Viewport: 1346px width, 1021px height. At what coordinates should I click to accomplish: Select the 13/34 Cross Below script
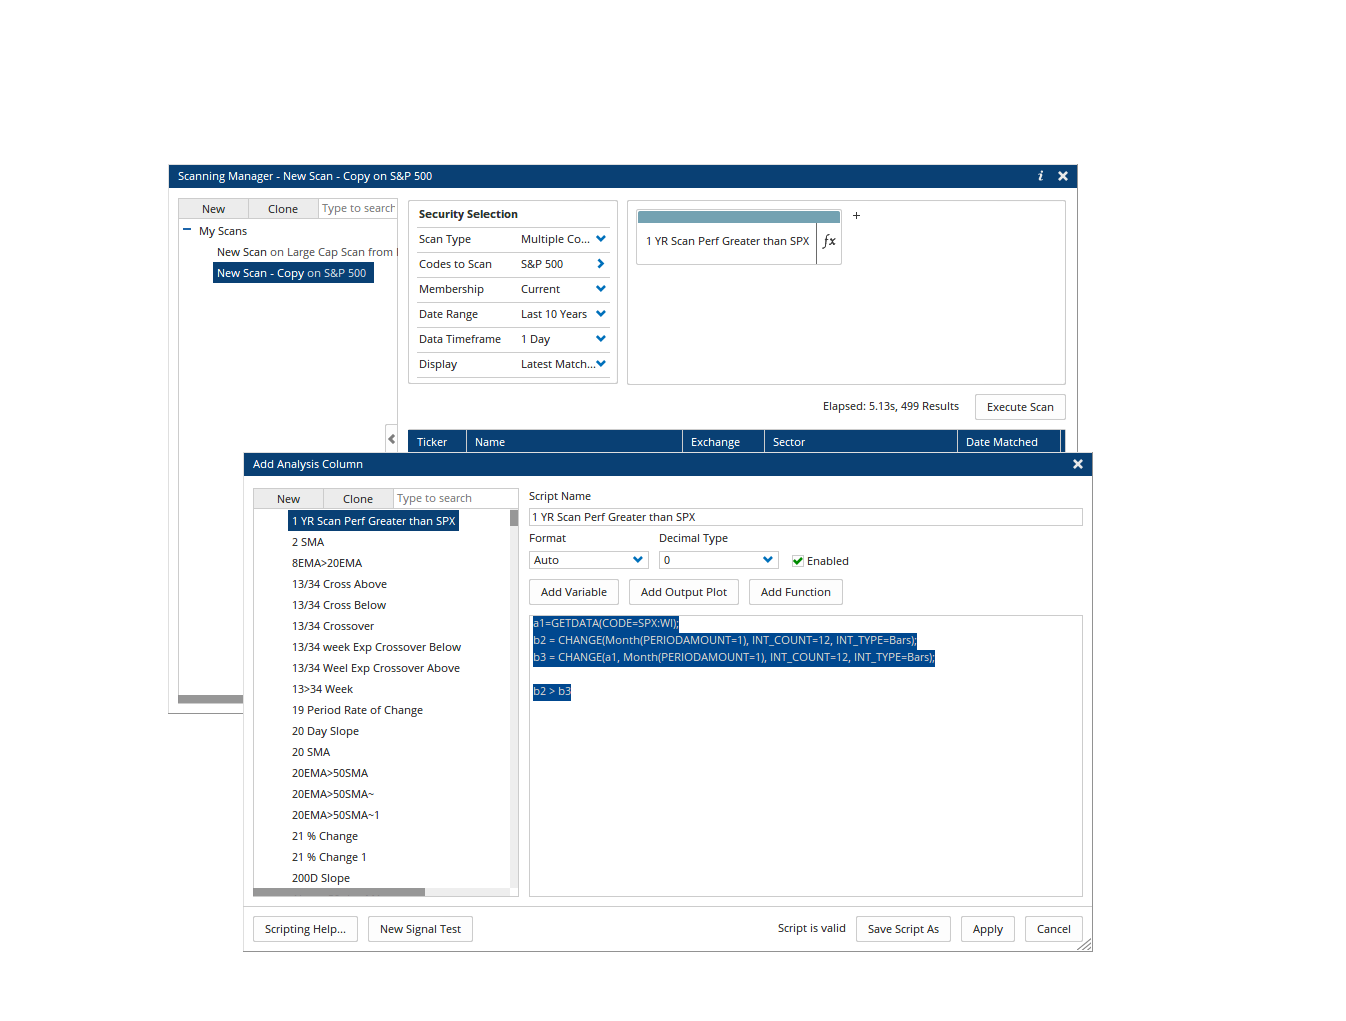click(x=339, y=605)
